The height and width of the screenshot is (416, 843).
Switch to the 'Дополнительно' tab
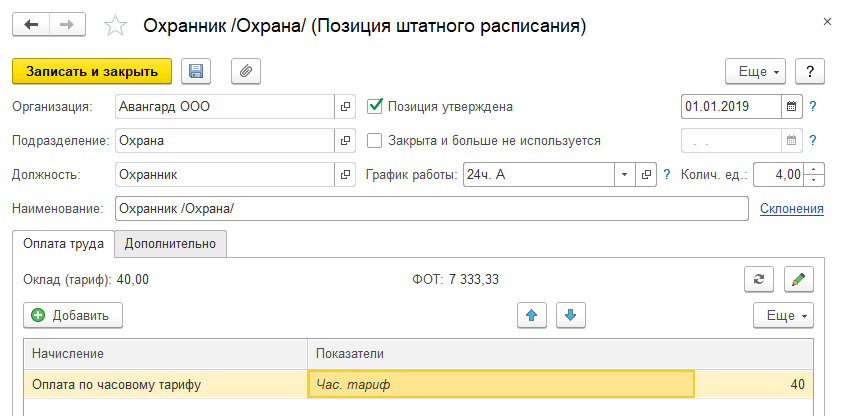(x=171, y=243)
